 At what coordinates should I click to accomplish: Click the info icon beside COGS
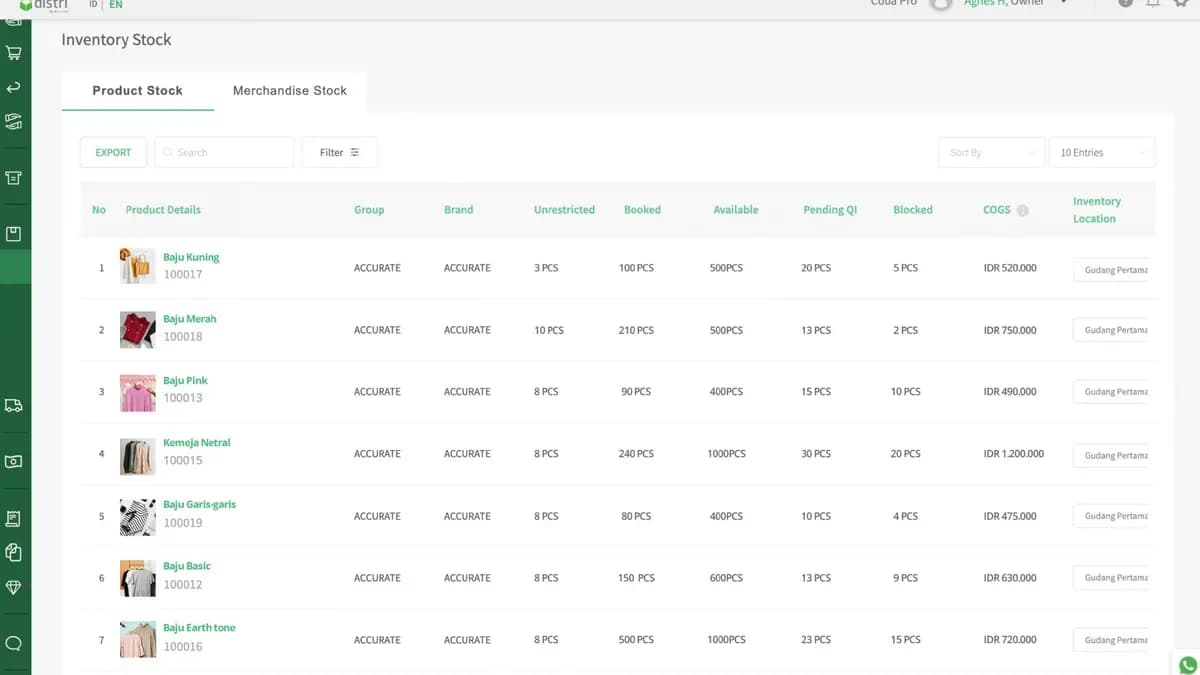click(1023, 211)
